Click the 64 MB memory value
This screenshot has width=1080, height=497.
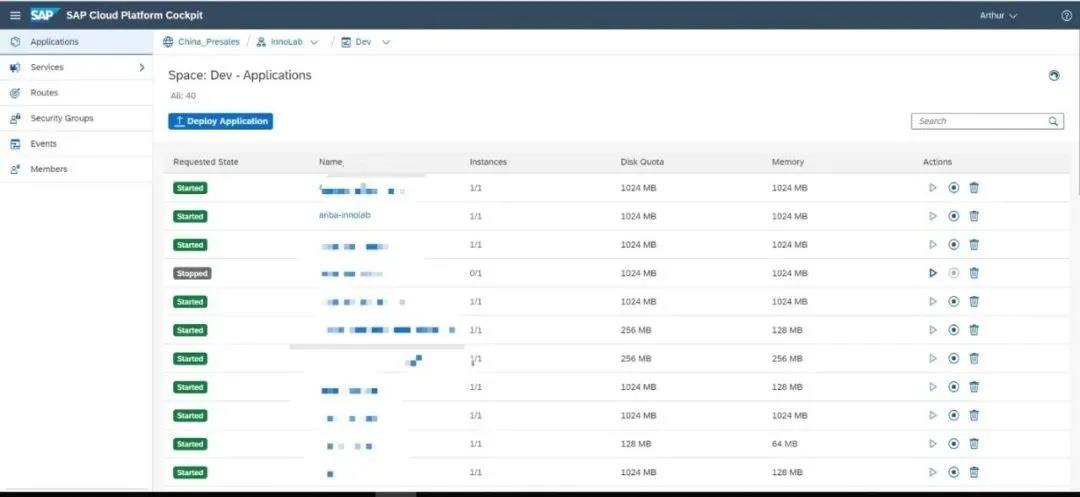click(x=785, y=444)
